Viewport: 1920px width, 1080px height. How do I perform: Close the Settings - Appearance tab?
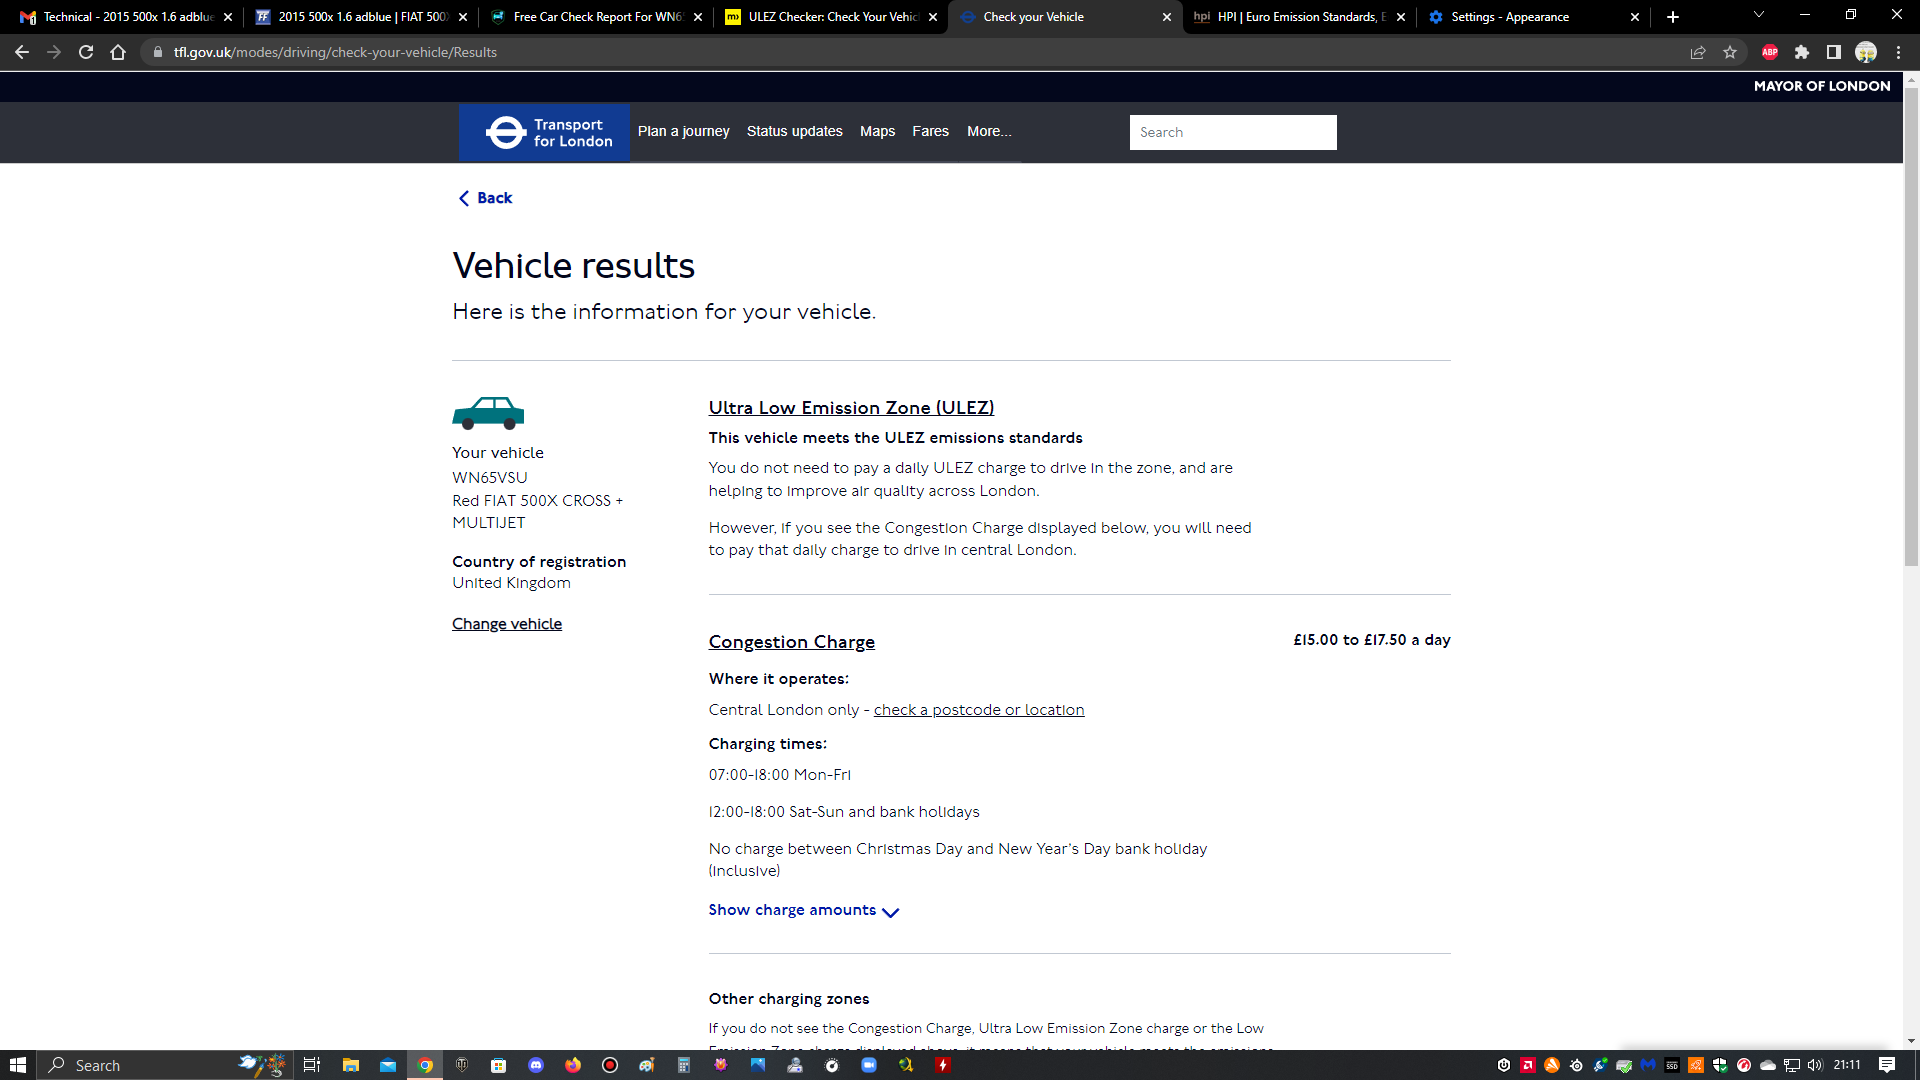pyautogui.click(x=1635, y=17)
